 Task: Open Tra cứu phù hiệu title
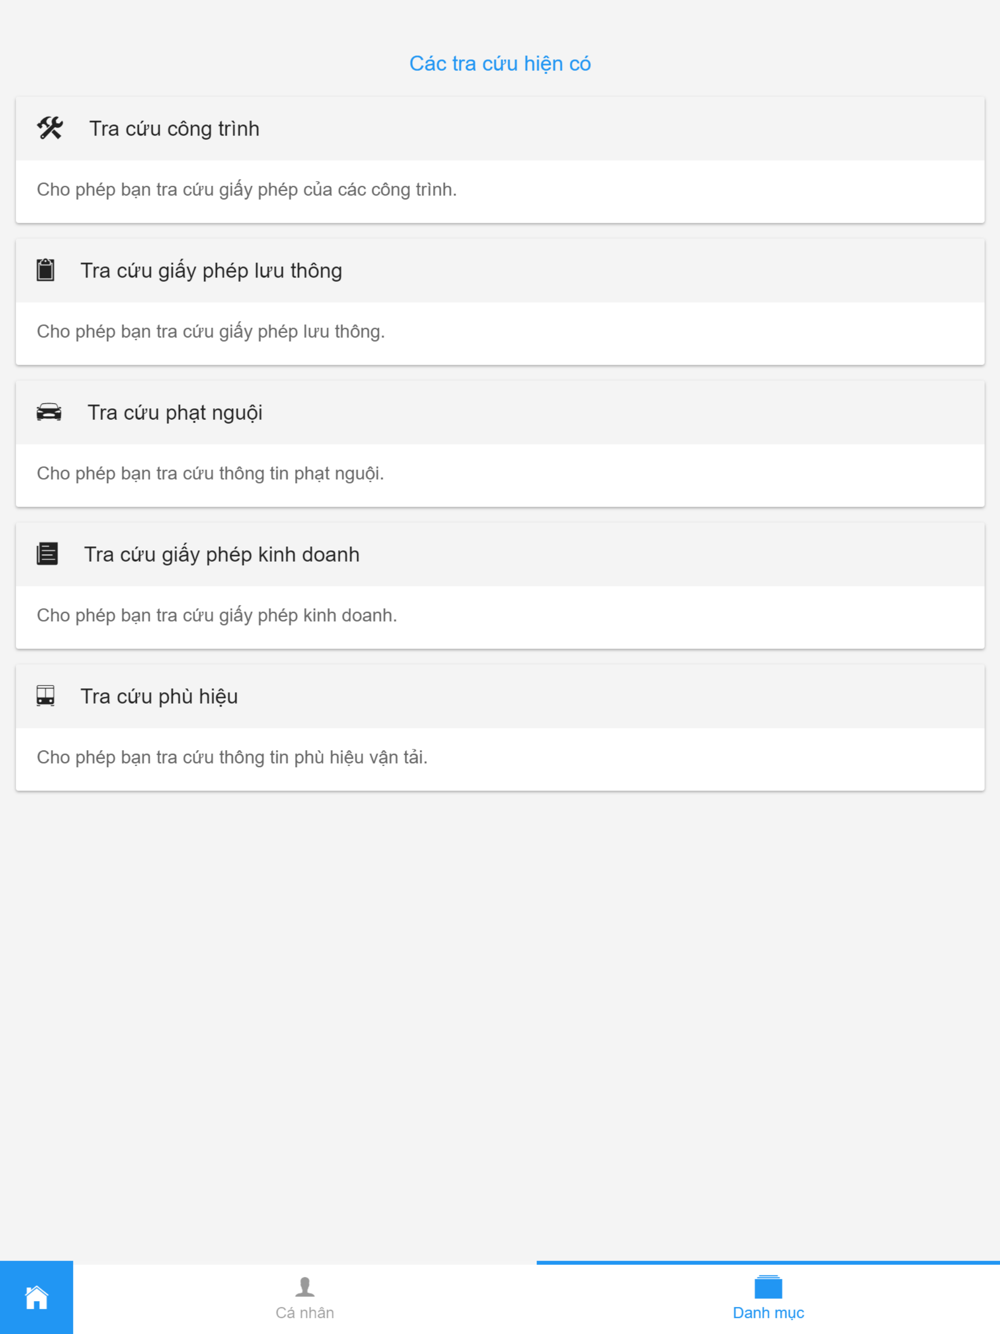tap(159, 697)
